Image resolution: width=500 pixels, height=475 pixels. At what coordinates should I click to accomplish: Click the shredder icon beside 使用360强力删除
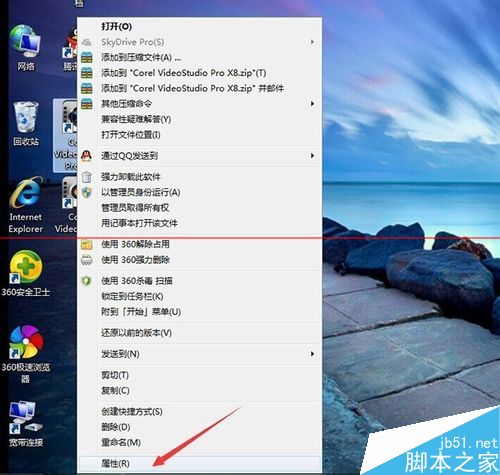87,260
